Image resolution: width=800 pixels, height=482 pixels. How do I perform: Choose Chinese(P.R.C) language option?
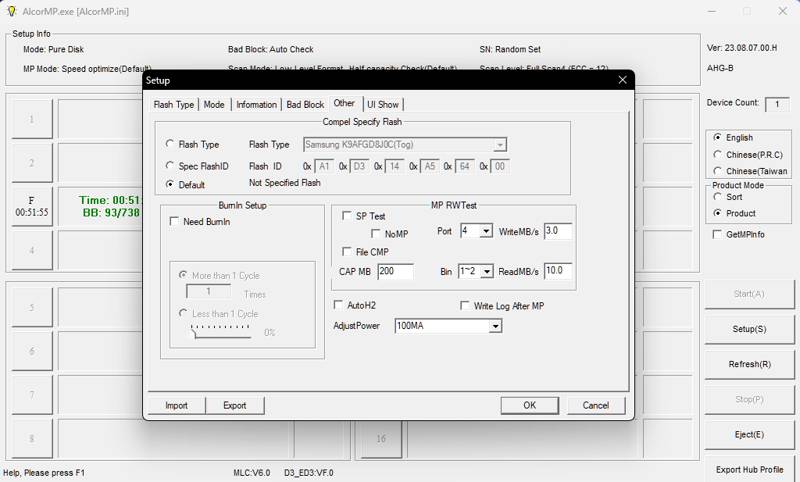[x=718, y=155]
